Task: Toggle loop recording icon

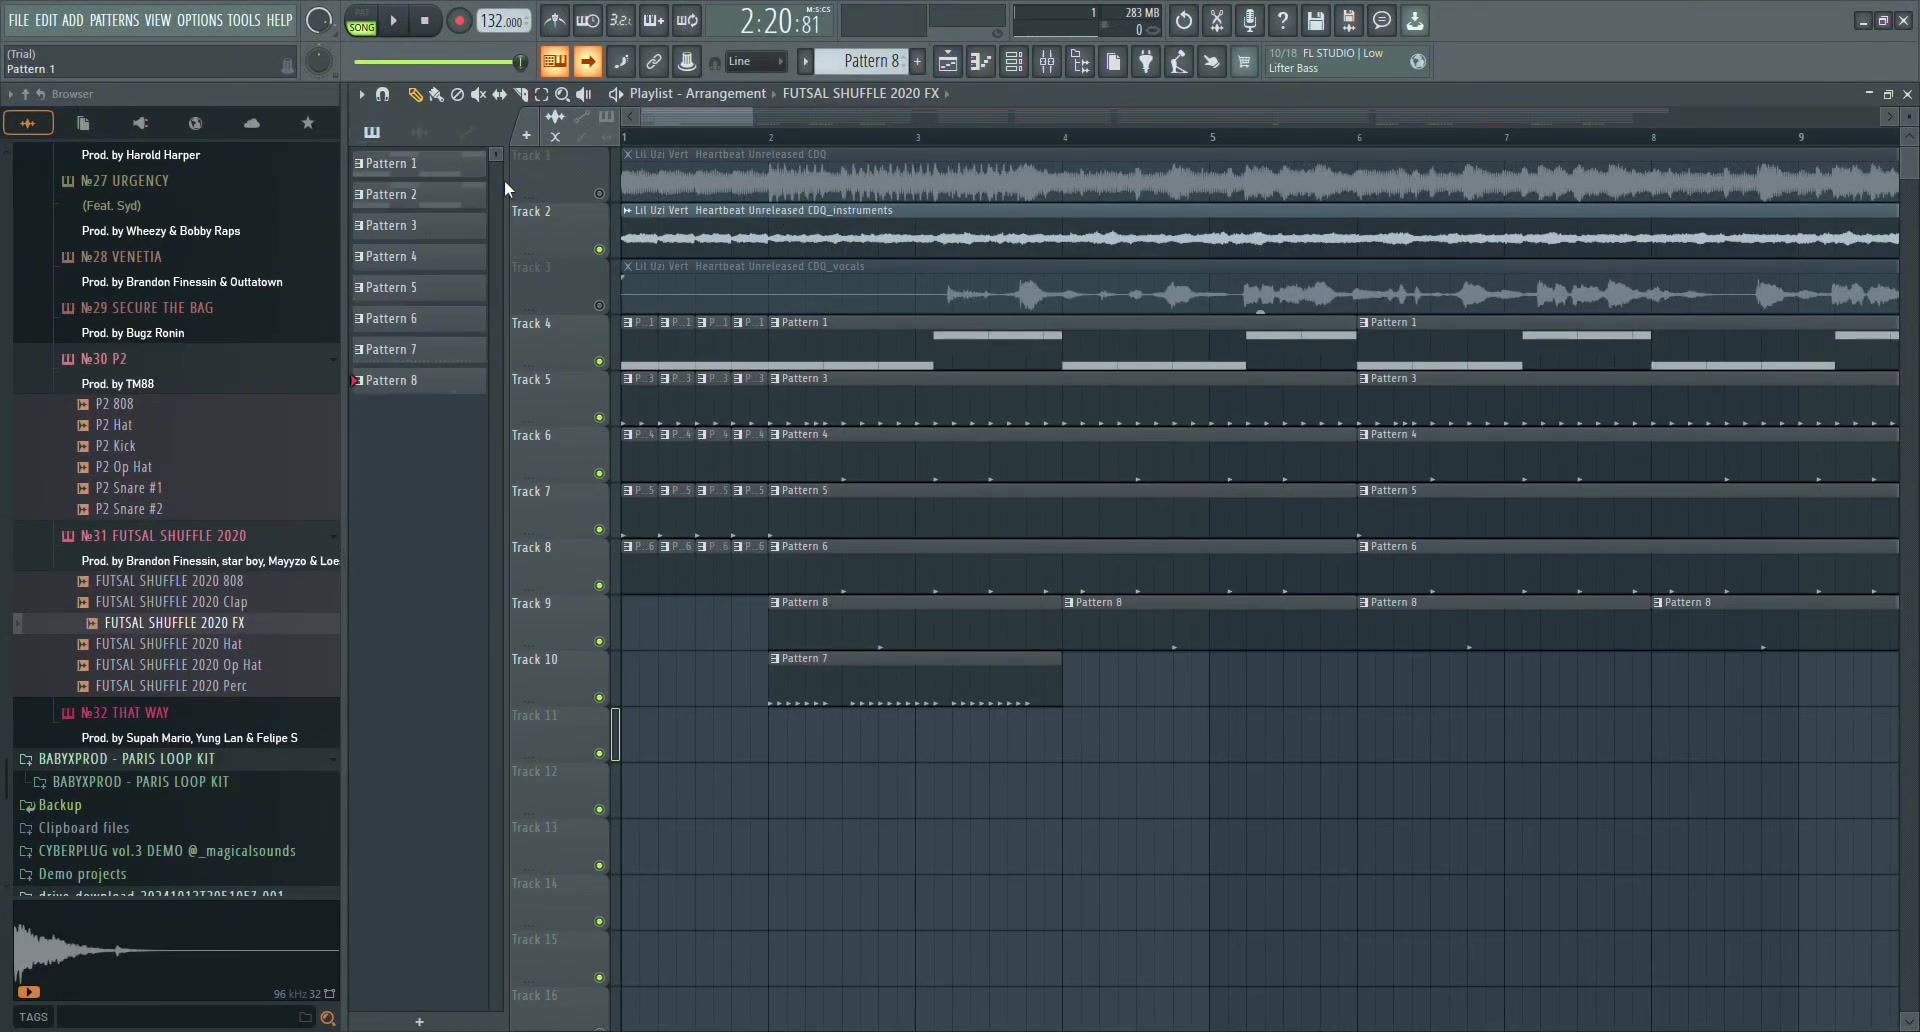Action: (x=687, y=20)
